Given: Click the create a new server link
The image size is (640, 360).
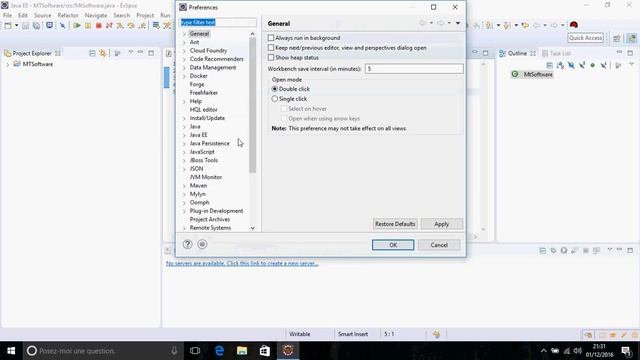Looking at the screenshot, I should point(242,264).
